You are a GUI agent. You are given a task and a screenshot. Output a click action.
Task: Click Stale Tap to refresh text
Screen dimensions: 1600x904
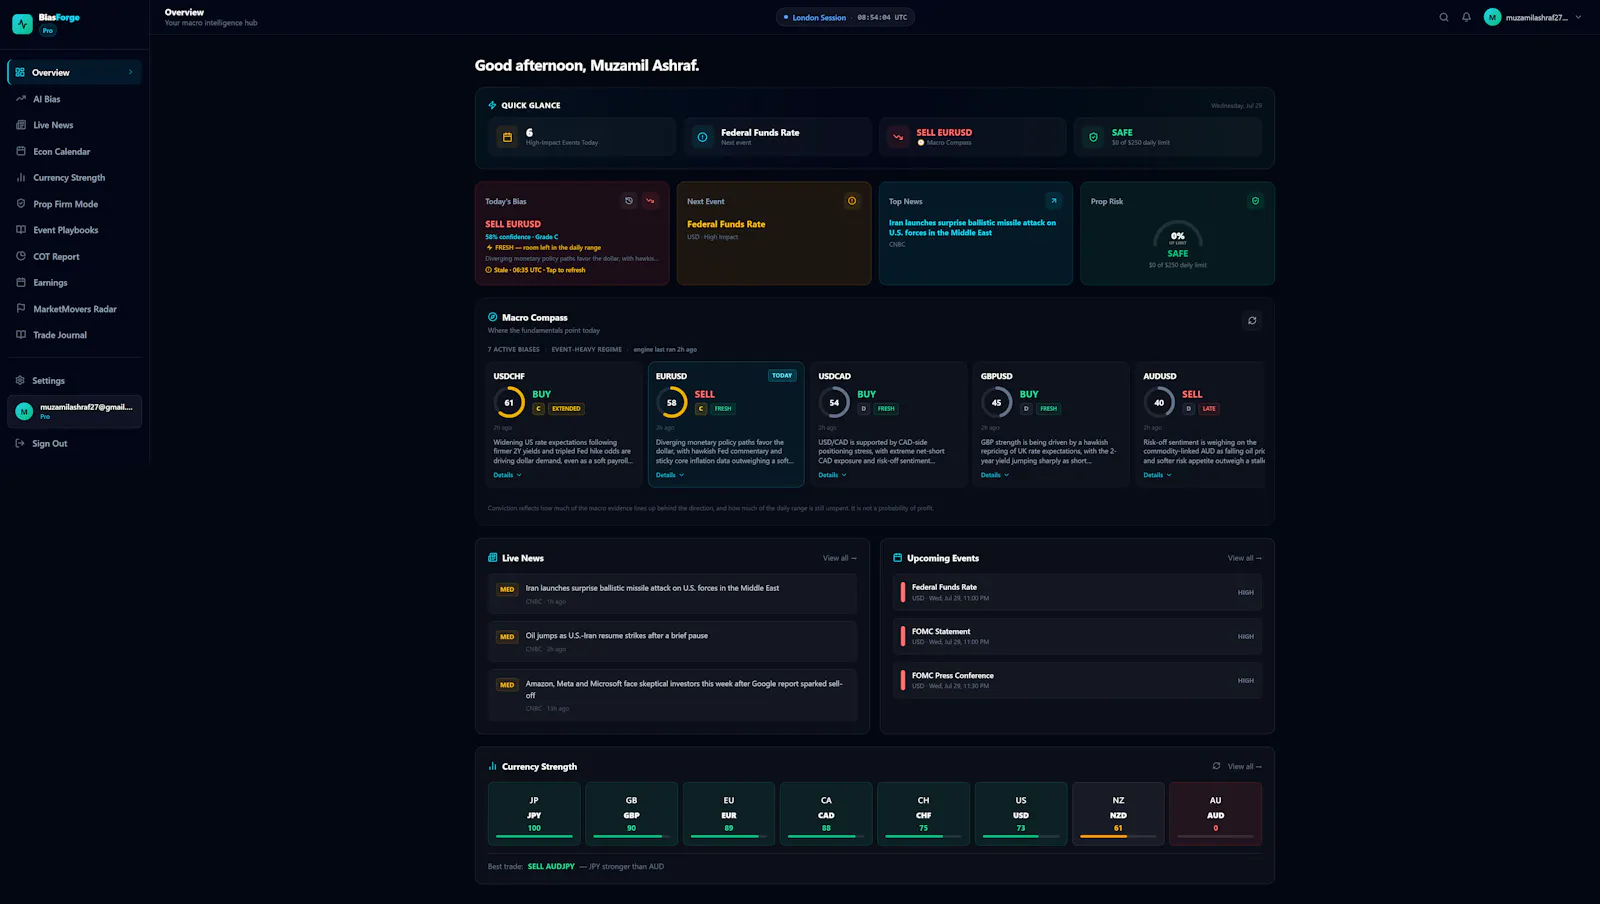(x=536, y=270)
